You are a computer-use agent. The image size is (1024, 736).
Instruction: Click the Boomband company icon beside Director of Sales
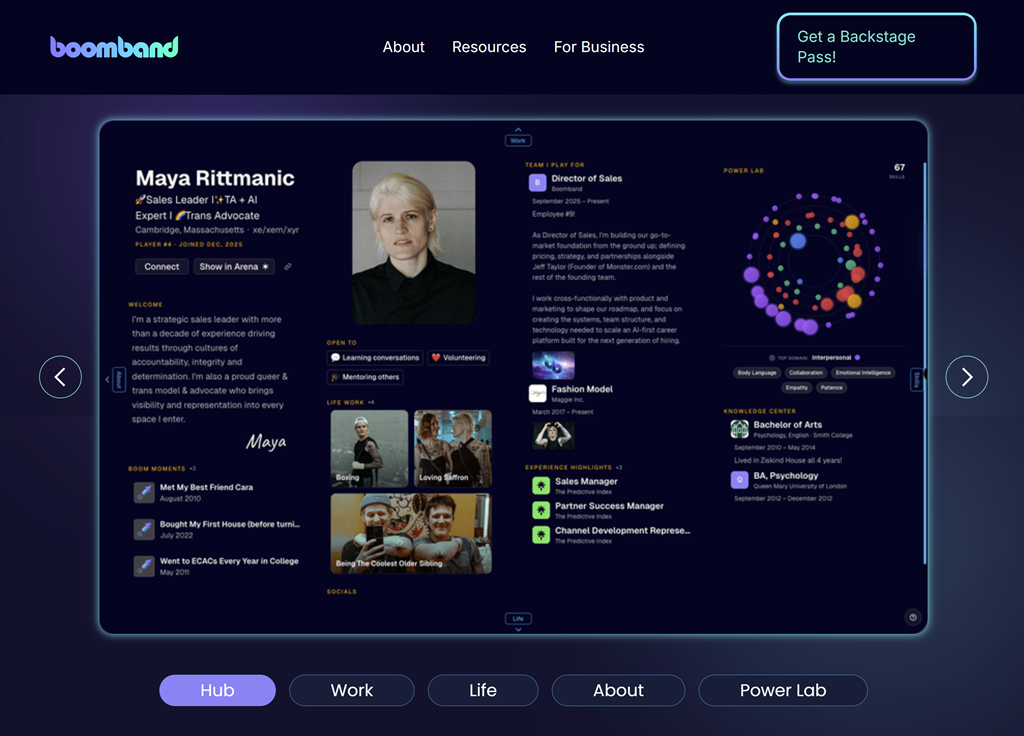click(537, 183)
